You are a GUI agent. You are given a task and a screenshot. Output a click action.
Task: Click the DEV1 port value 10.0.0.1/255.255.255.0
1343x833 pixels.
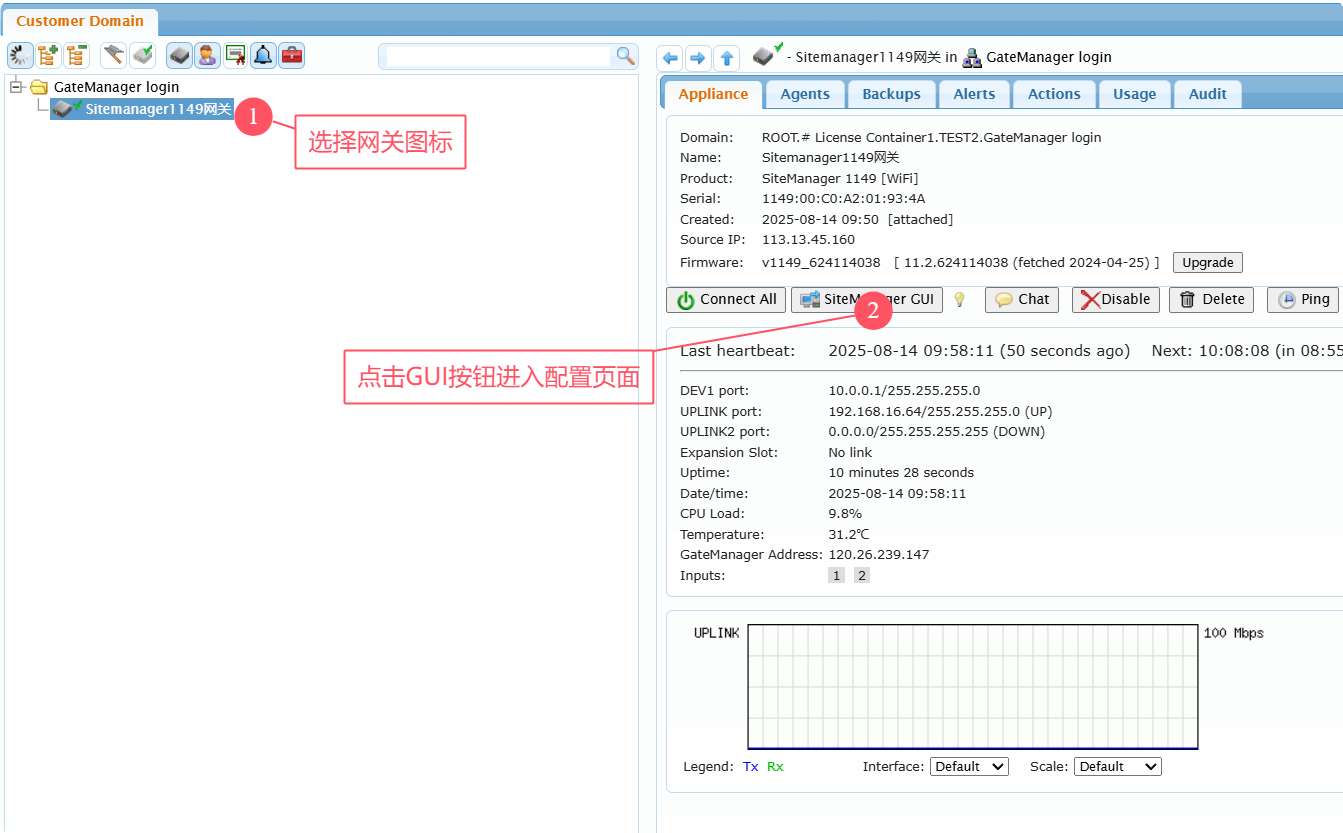pos(904,390)
